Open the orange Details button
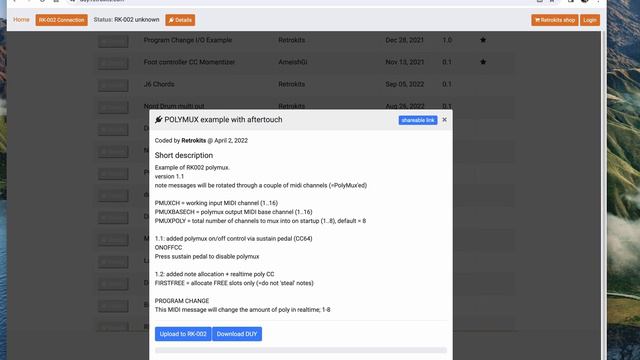 point(180,20)
